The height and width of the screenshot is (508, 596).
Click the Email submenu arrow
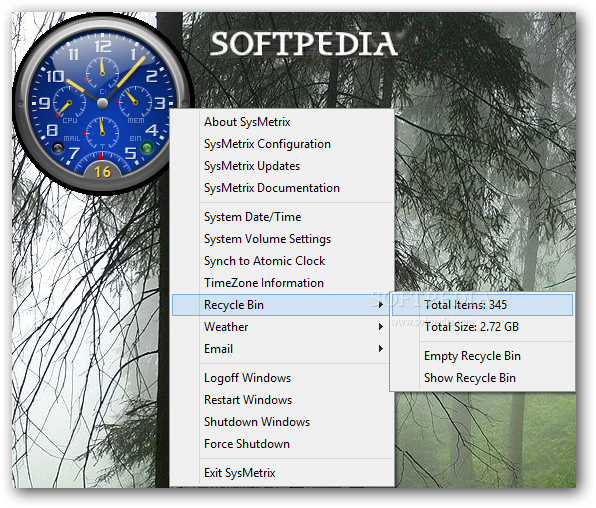coord(381,349)
